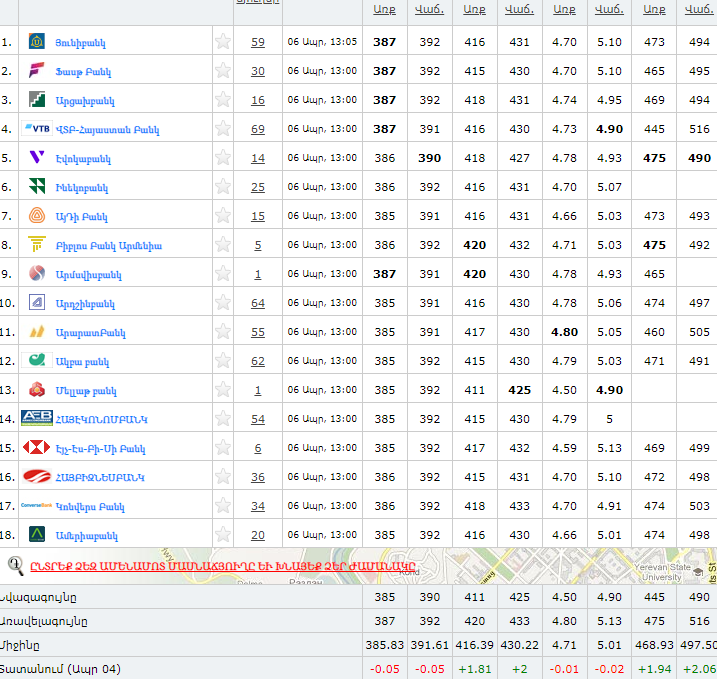Click the Evocabank purple V logo

[x=37, y=157]
